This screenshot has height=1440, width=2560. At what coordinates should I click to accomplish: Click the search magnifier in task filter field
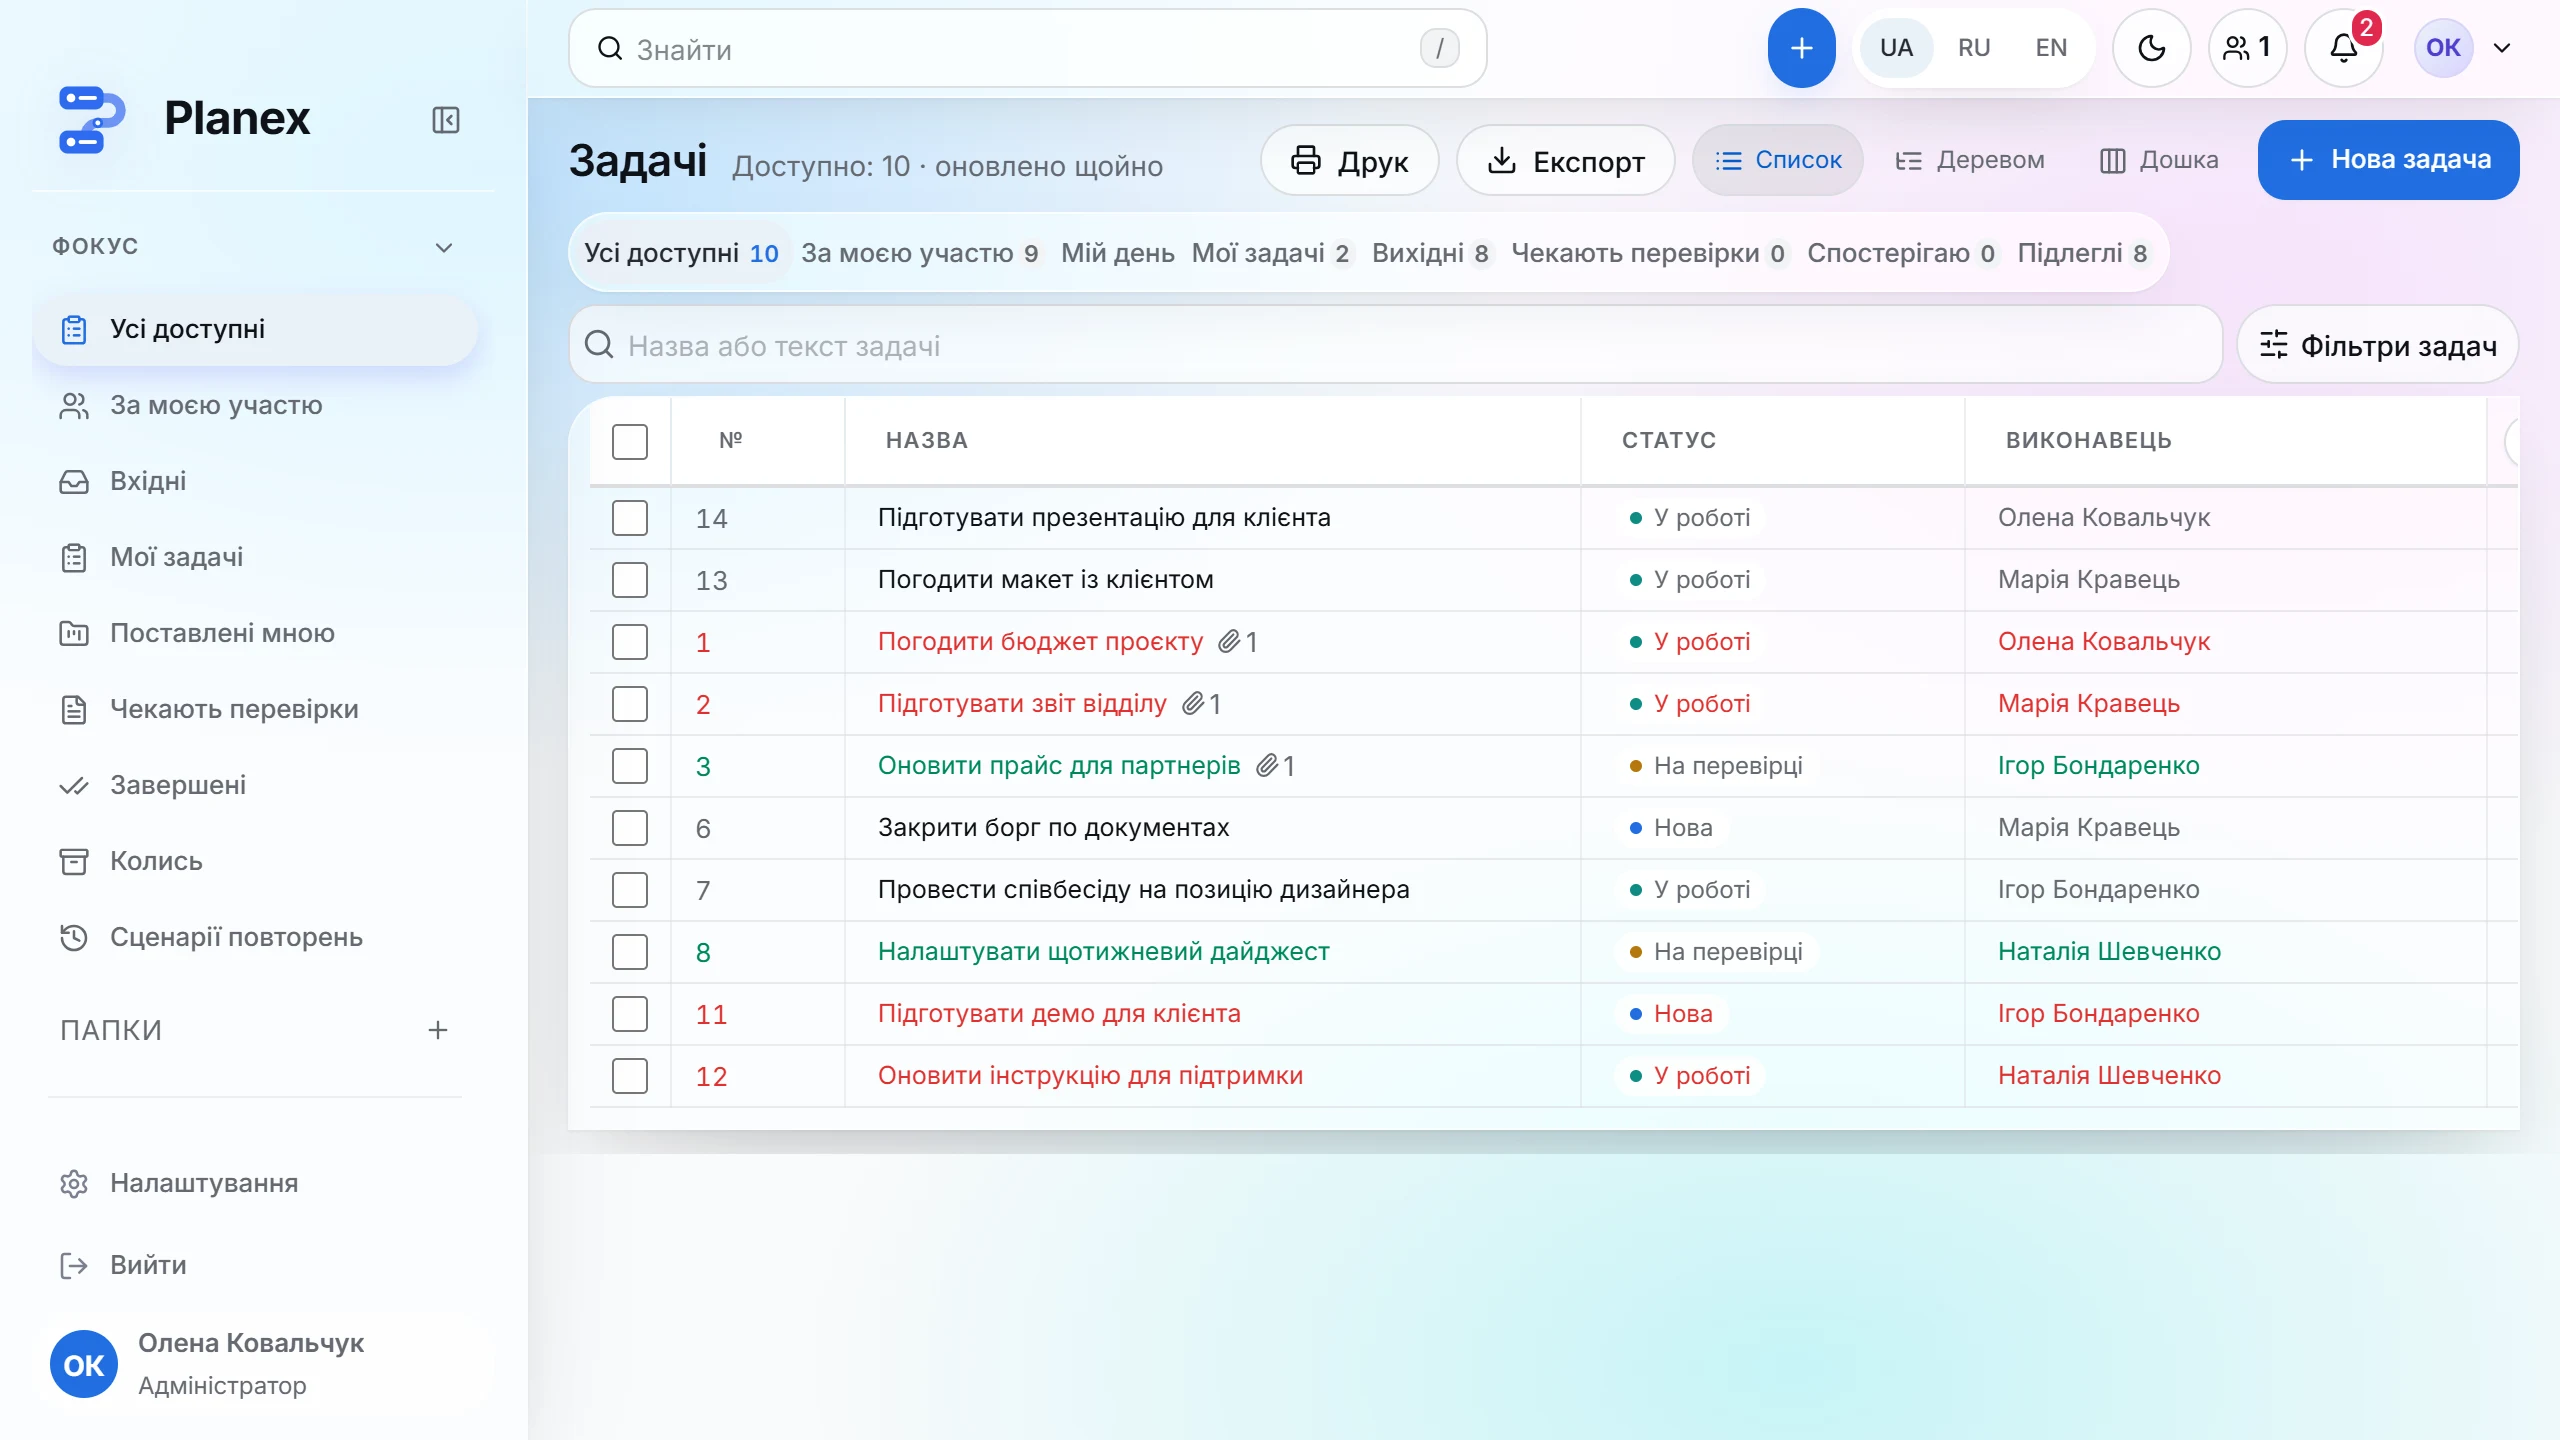pyautogui.click(x=599, y=345)
